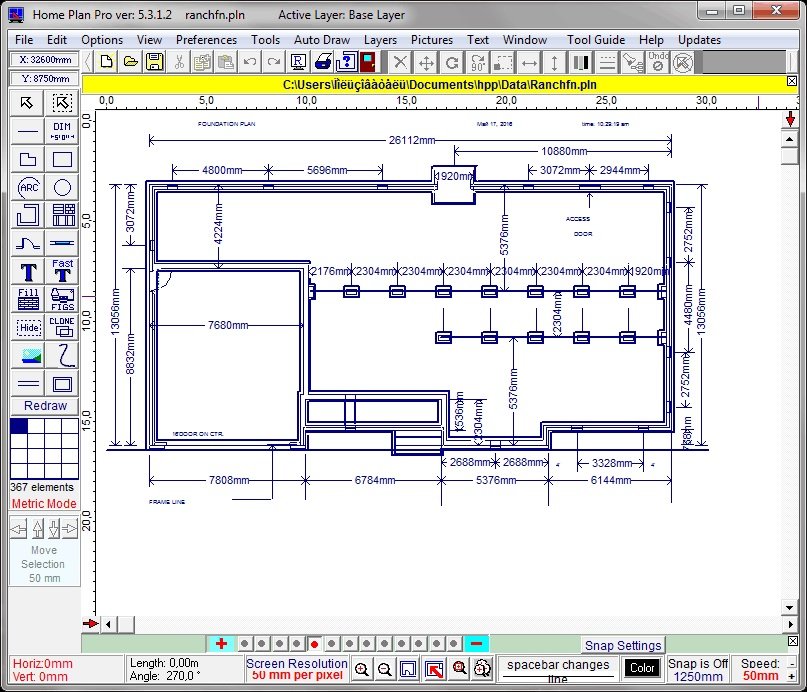Toggle the Hide tool button
807x692 pixels.
click(29, 327)
